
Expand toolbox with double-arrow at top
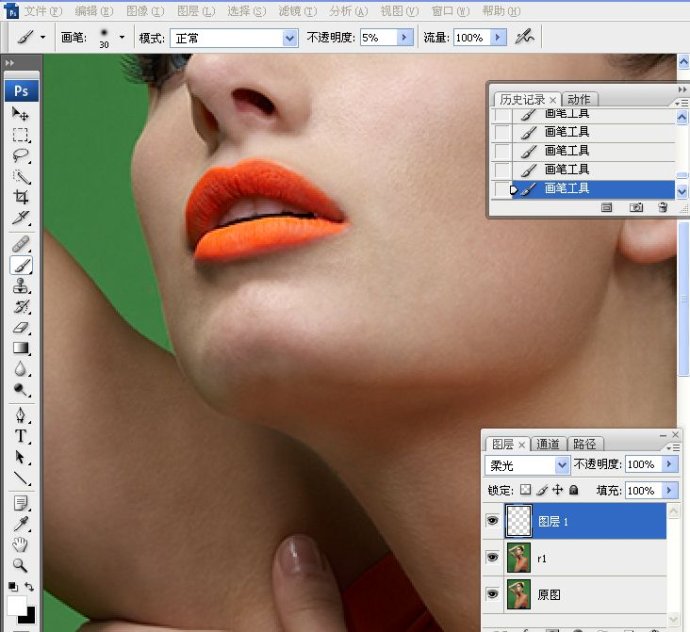coord(10,63)
